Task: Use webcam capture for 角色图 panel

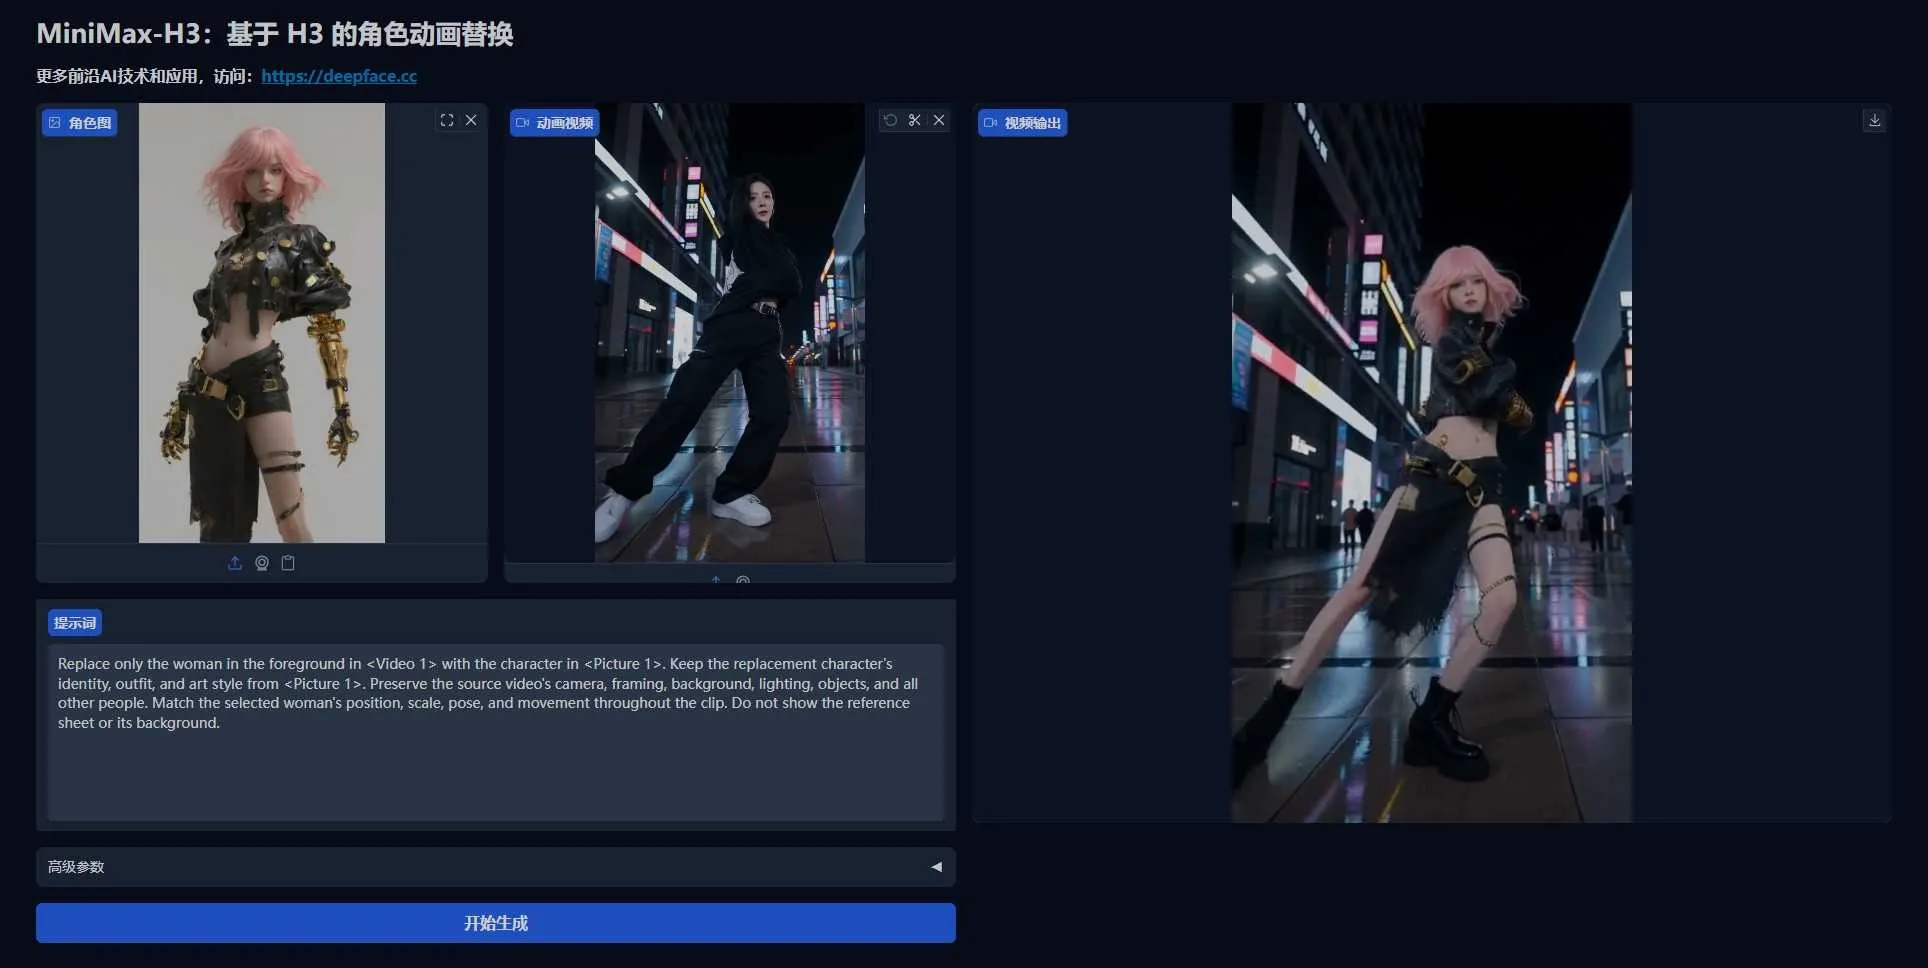Action: coord(262,563)
